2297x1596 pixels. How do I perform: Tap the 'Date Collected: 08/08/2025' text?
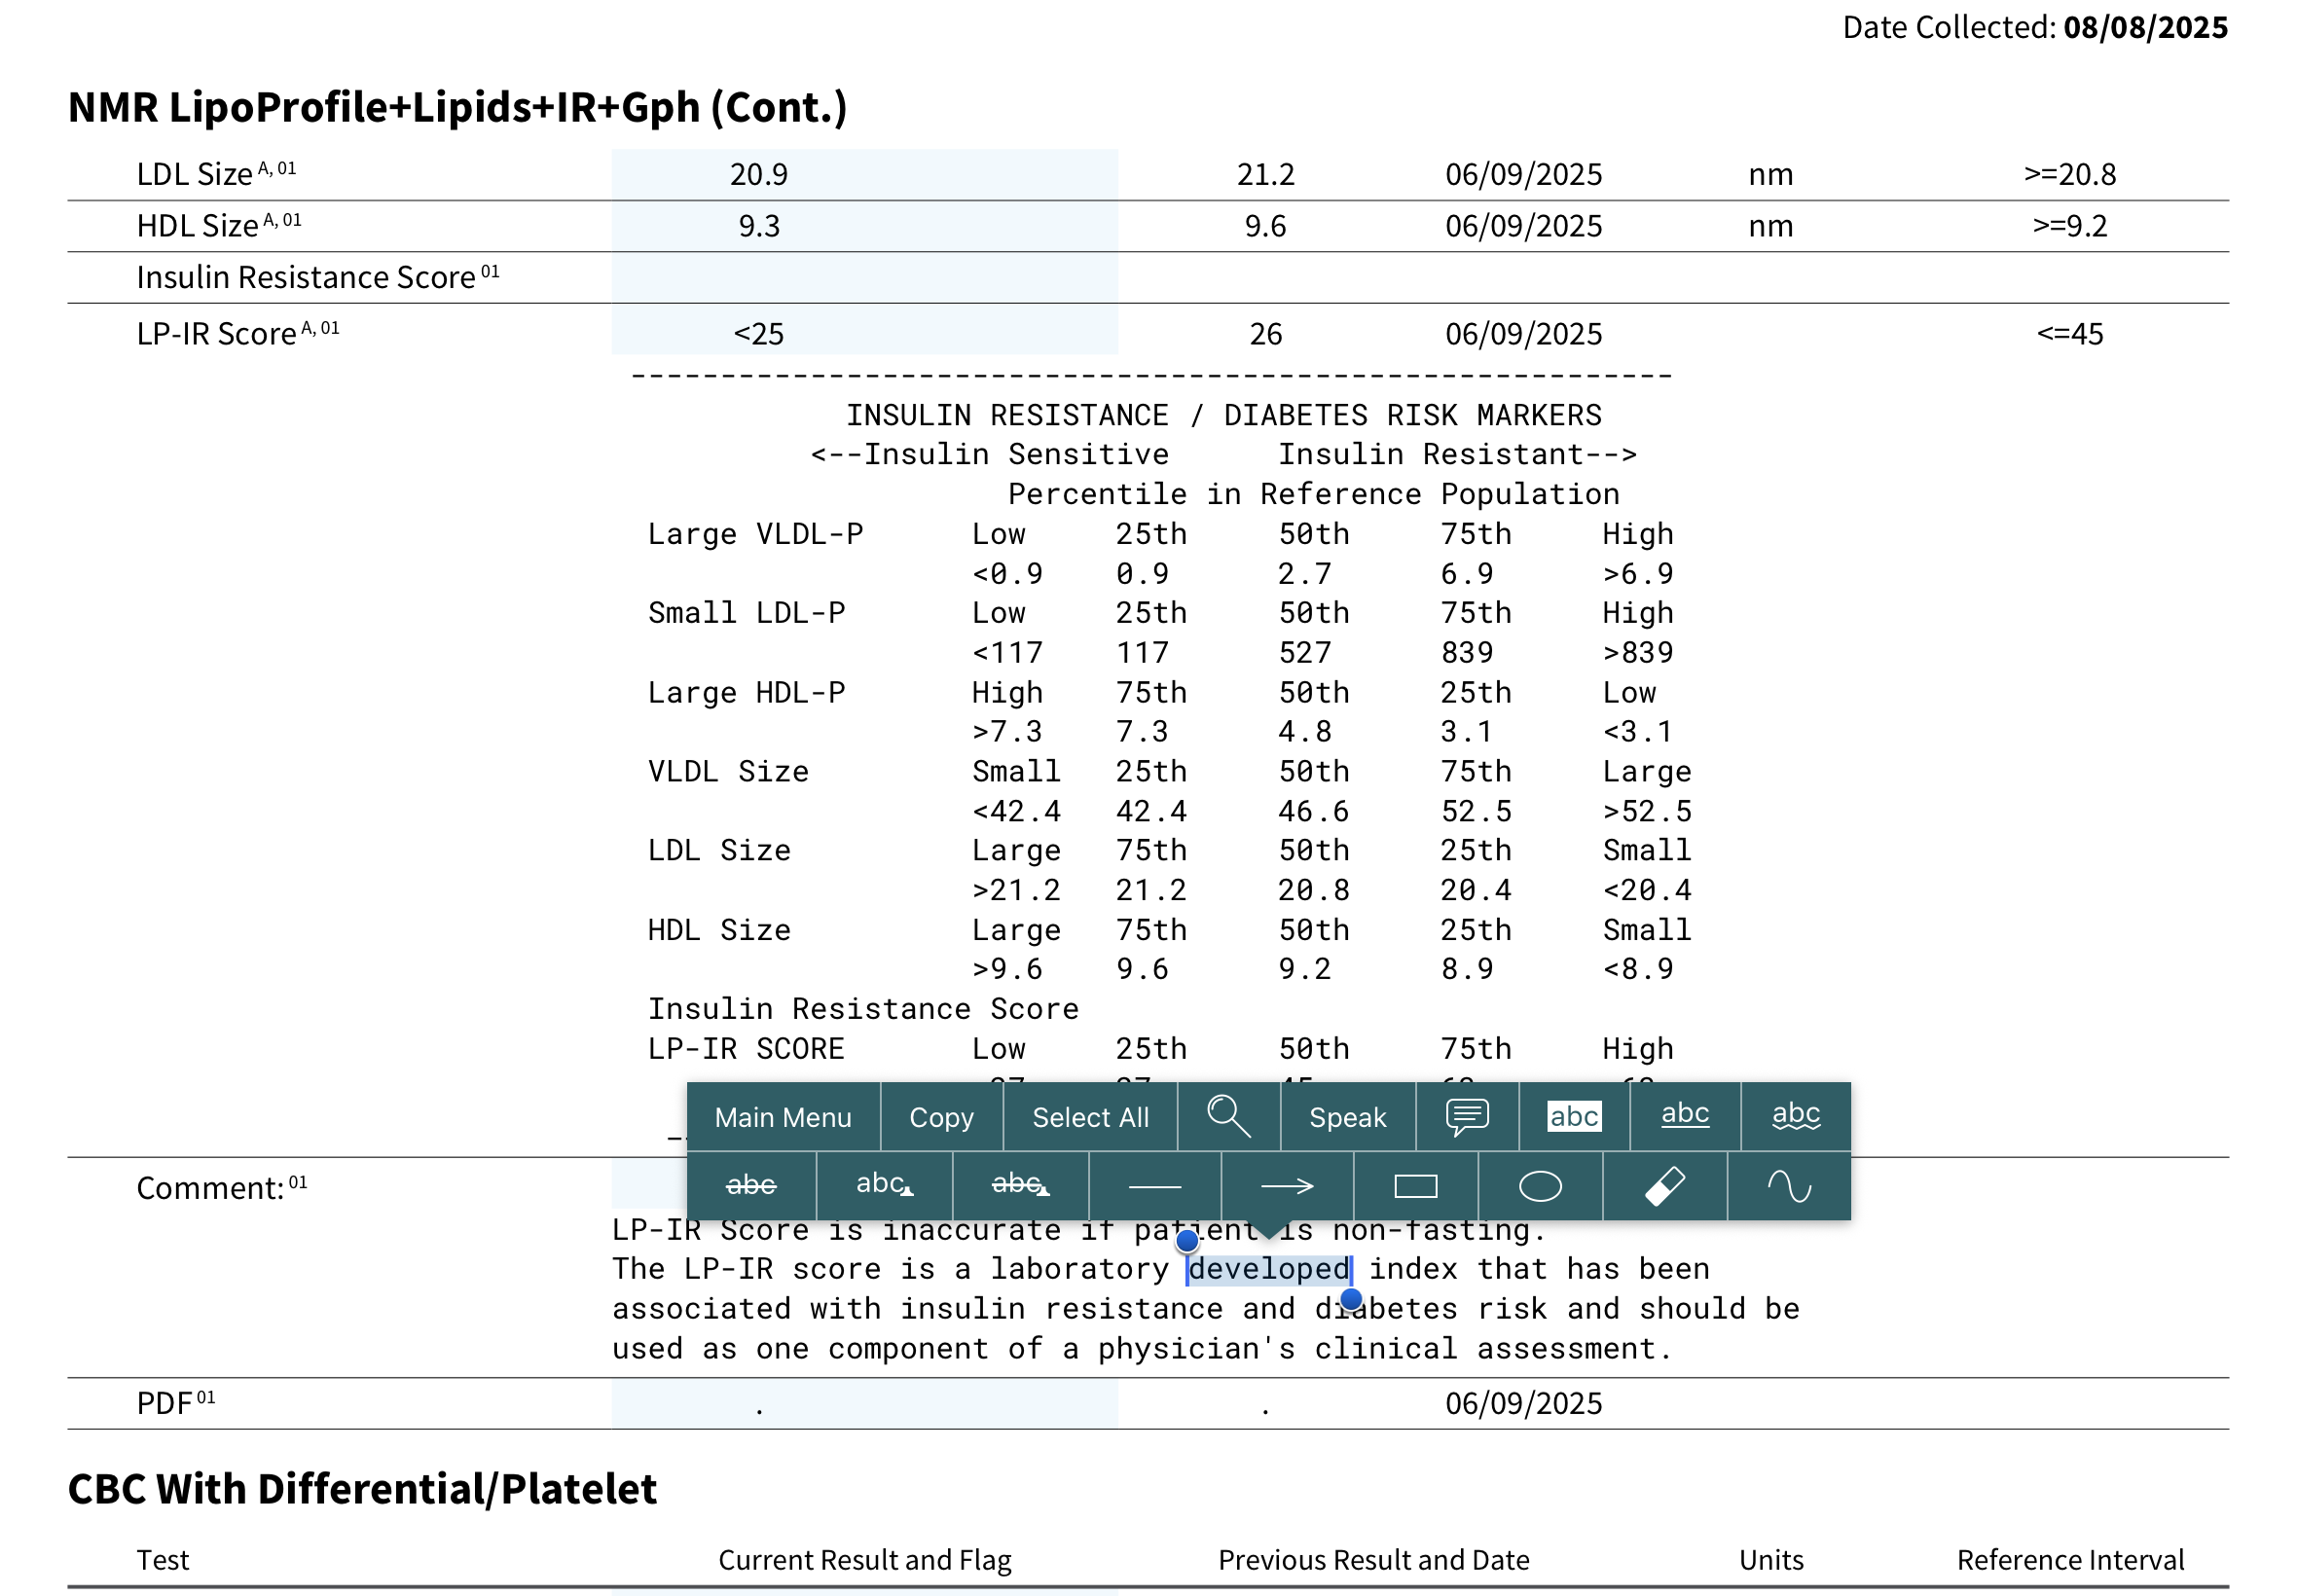click(x=2034, y=27)
